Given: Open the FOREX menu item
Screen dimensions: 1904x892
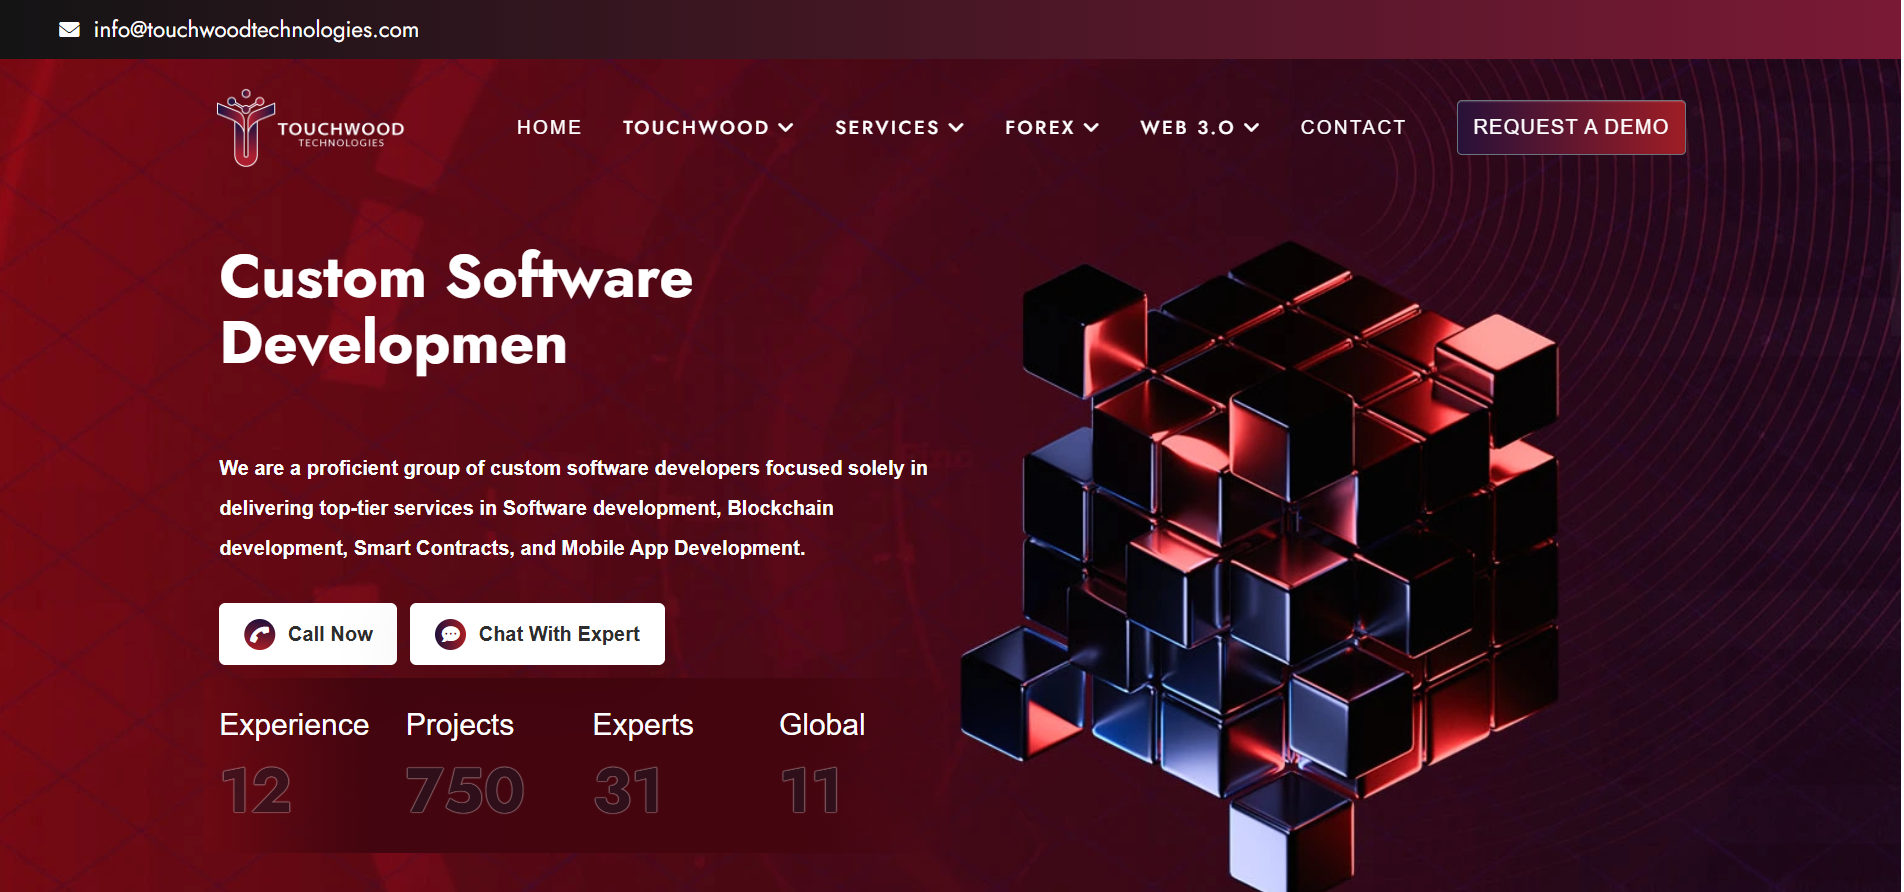Looking at the screenshot, I should (1040, 127).
